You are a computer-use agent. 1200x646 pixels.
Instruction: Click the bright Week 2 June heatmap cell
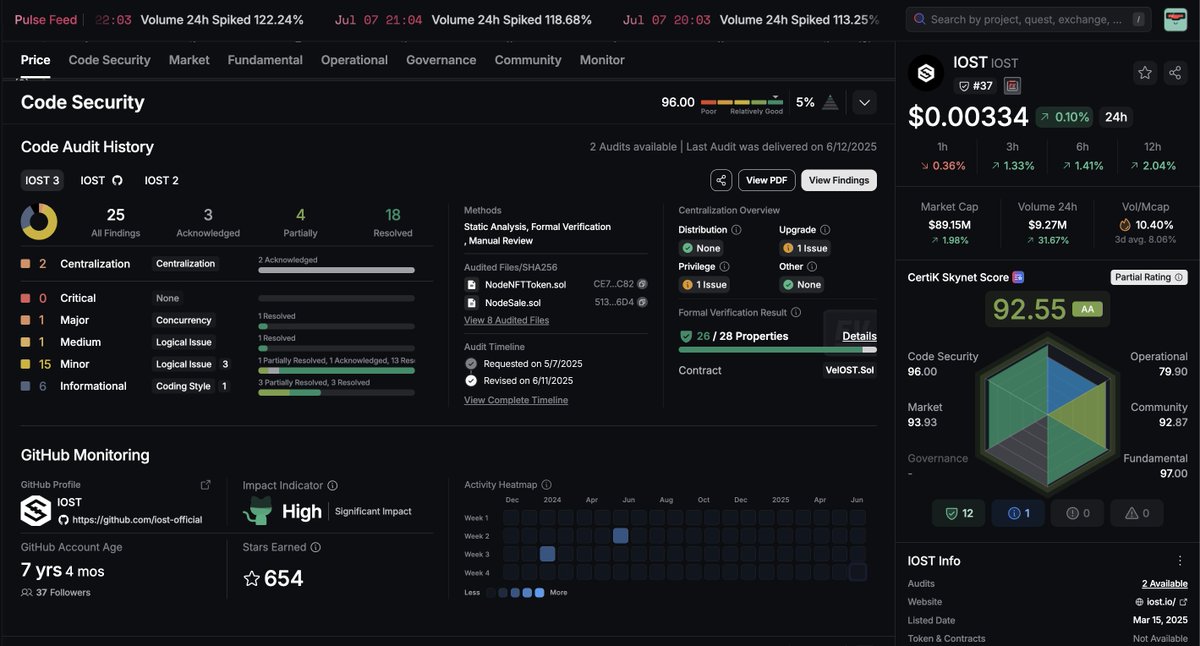point(620,536)
